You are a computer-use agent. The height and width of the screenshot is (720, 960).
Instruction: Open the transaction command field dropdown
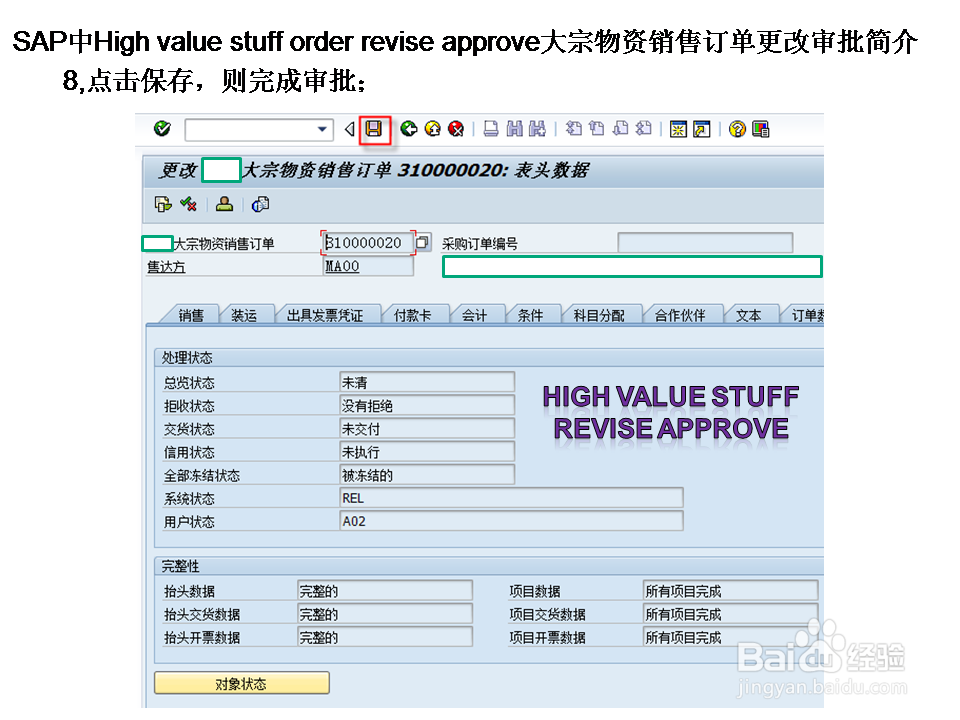click(322, 129)
